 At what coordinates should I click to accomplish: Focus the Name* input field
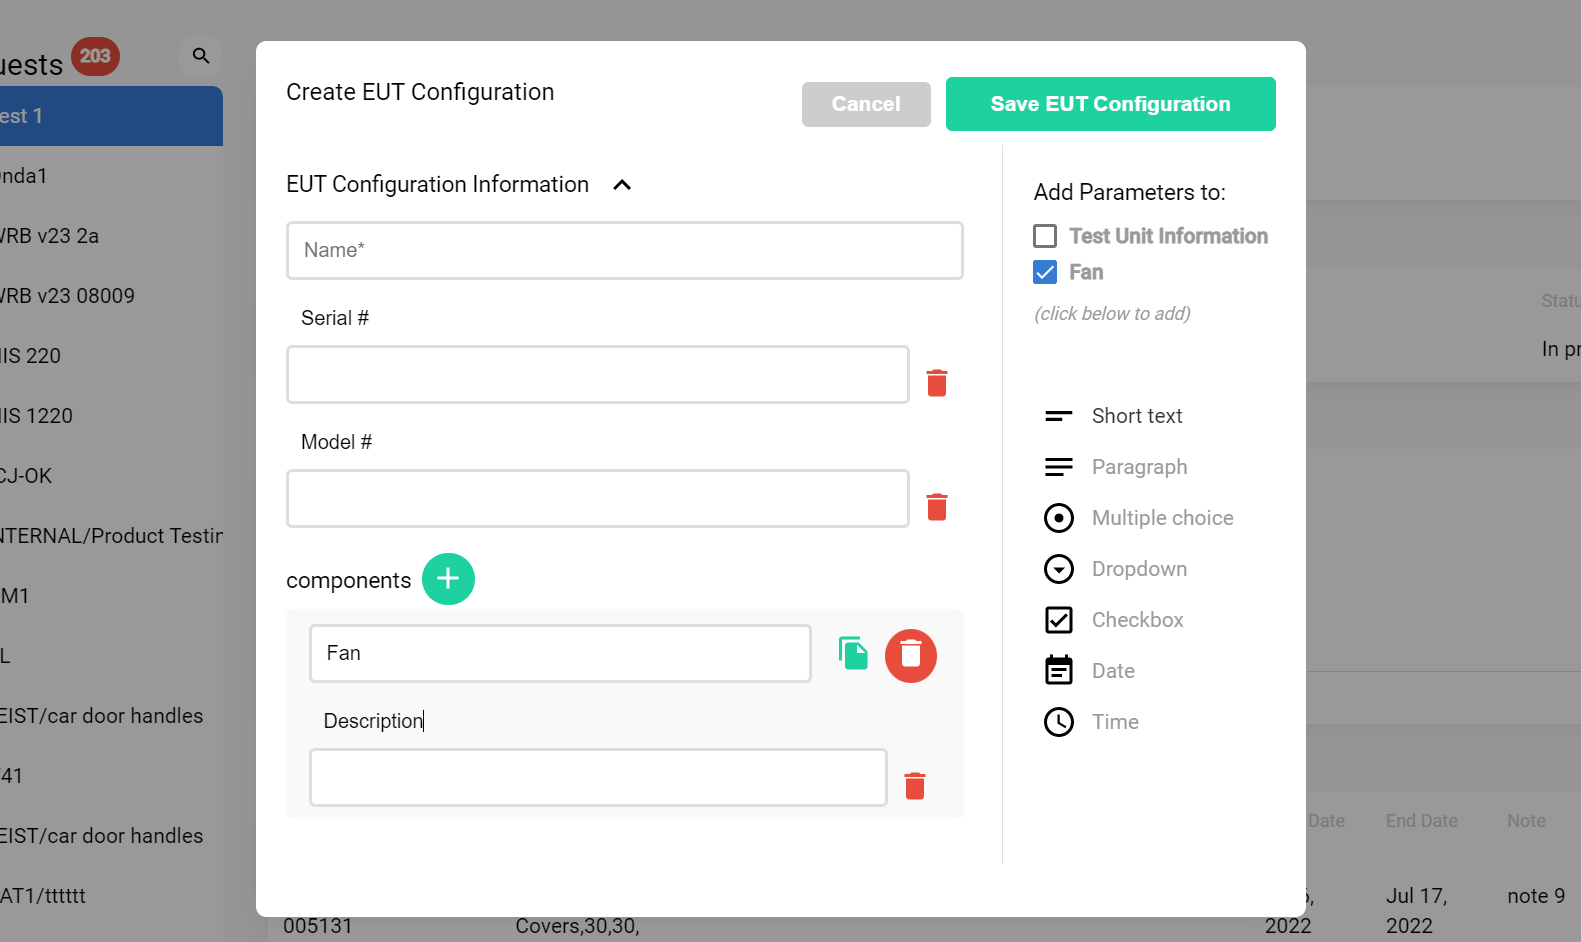coord(624,250)
